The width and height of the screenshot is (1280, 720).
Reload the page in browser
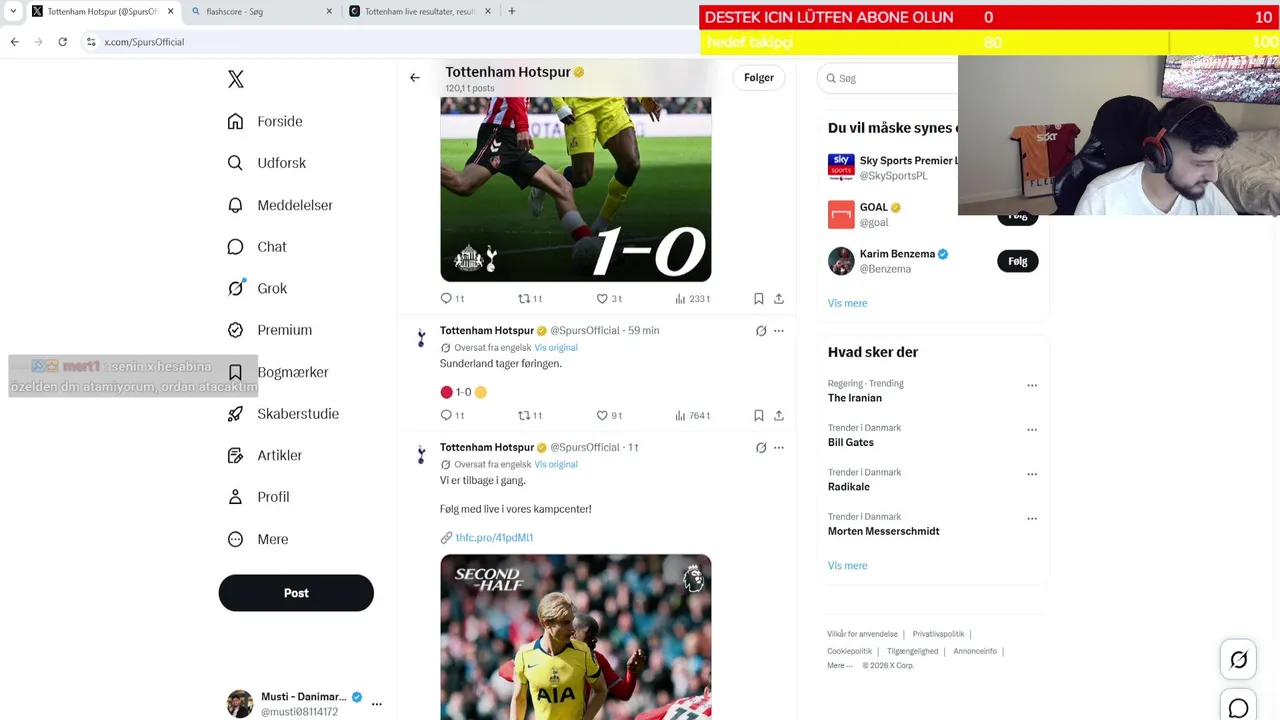pyautogui.click(x=62, y=42)
